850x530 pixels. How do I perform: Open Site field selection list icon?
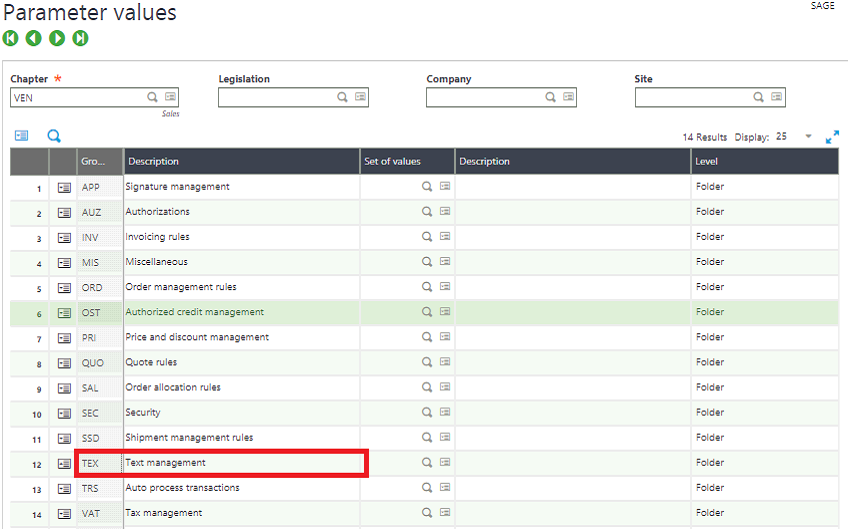click(x=777, y=97)
